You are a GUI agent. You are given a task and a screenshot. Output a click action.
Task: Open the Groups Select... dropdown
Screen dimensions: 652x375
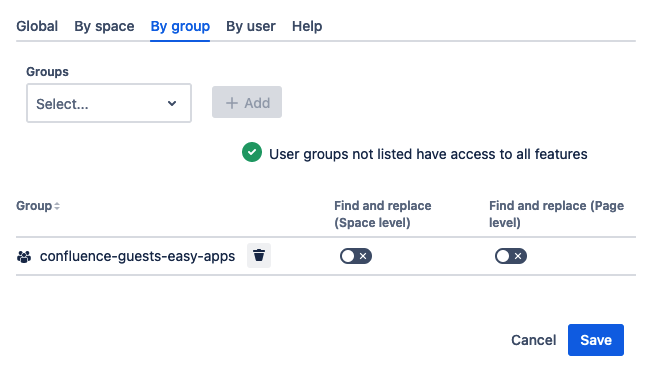109,103
